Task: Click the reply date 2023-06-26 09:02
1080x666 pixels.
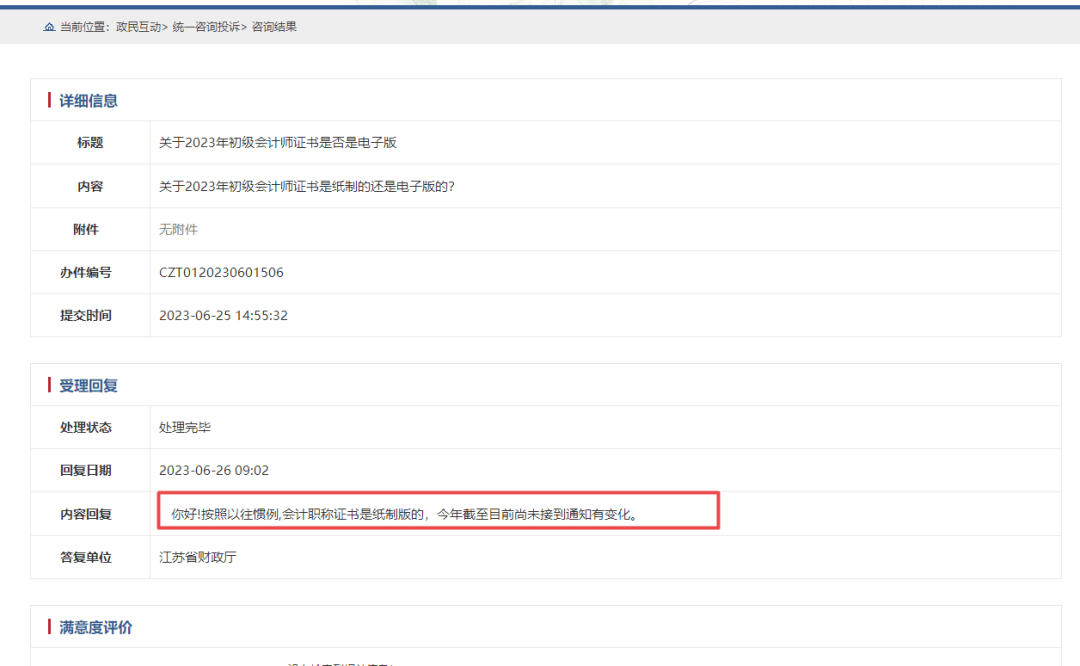Action: click(x=214, y=471)
